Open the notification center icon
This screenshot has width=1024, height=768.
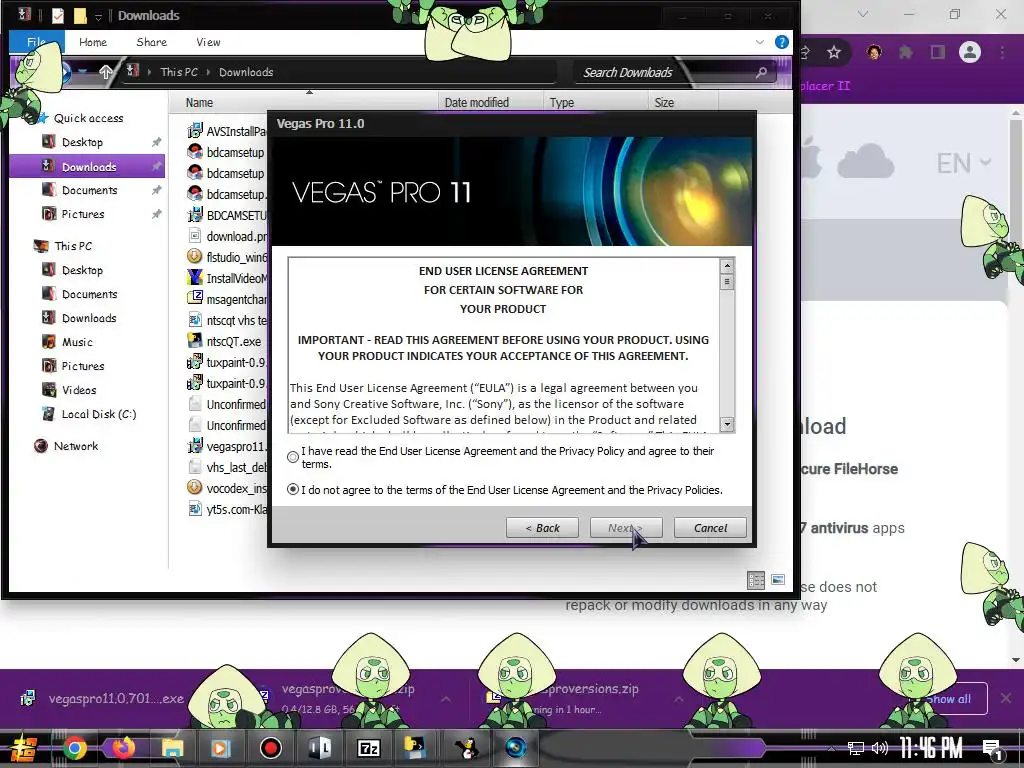pos(993,749)
